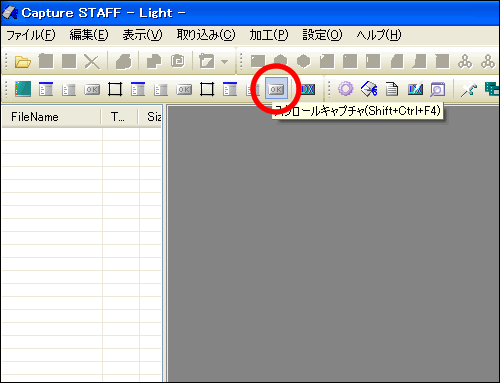Click the scissors cut-out icon
This screenshot has height=383, width=500.
point(369,89)
